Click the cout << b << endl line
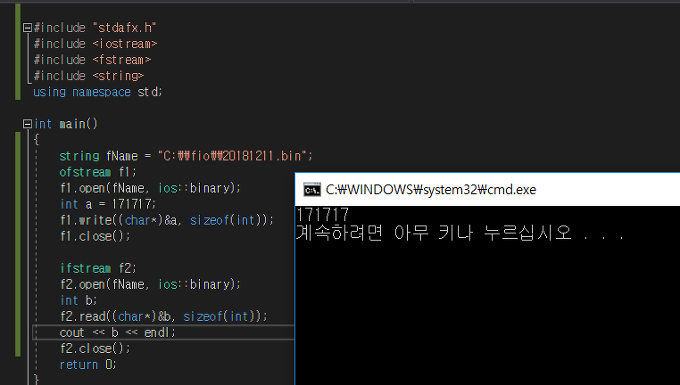The height and width of the screenshot is (385, 680). (x=118, y=333)
